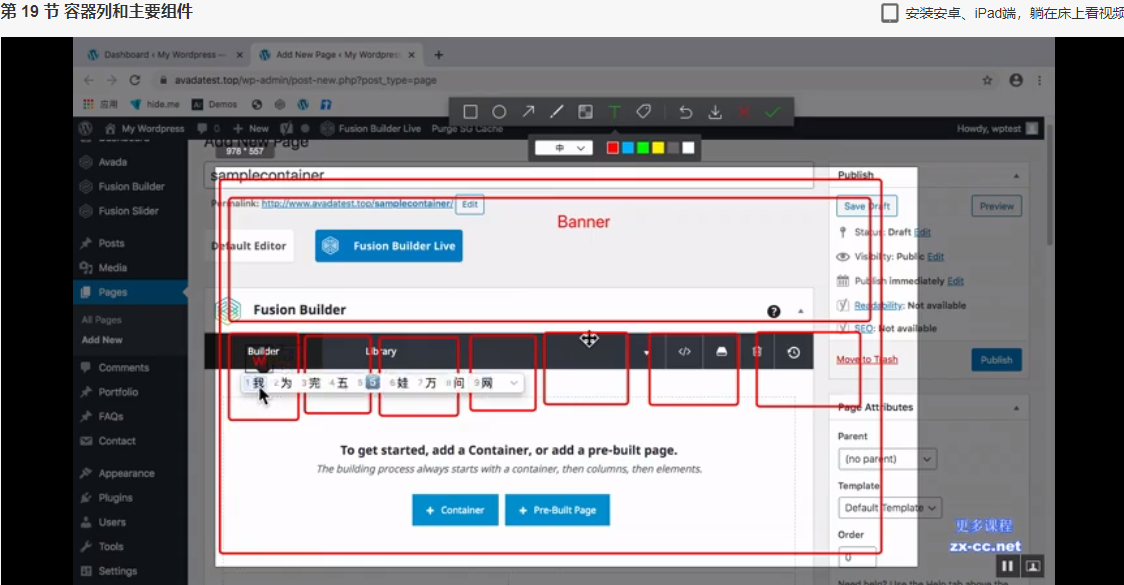Screen dimensions: 1124x585
Task: Pick the straight line drawing tool
Action: coord(557,112)
